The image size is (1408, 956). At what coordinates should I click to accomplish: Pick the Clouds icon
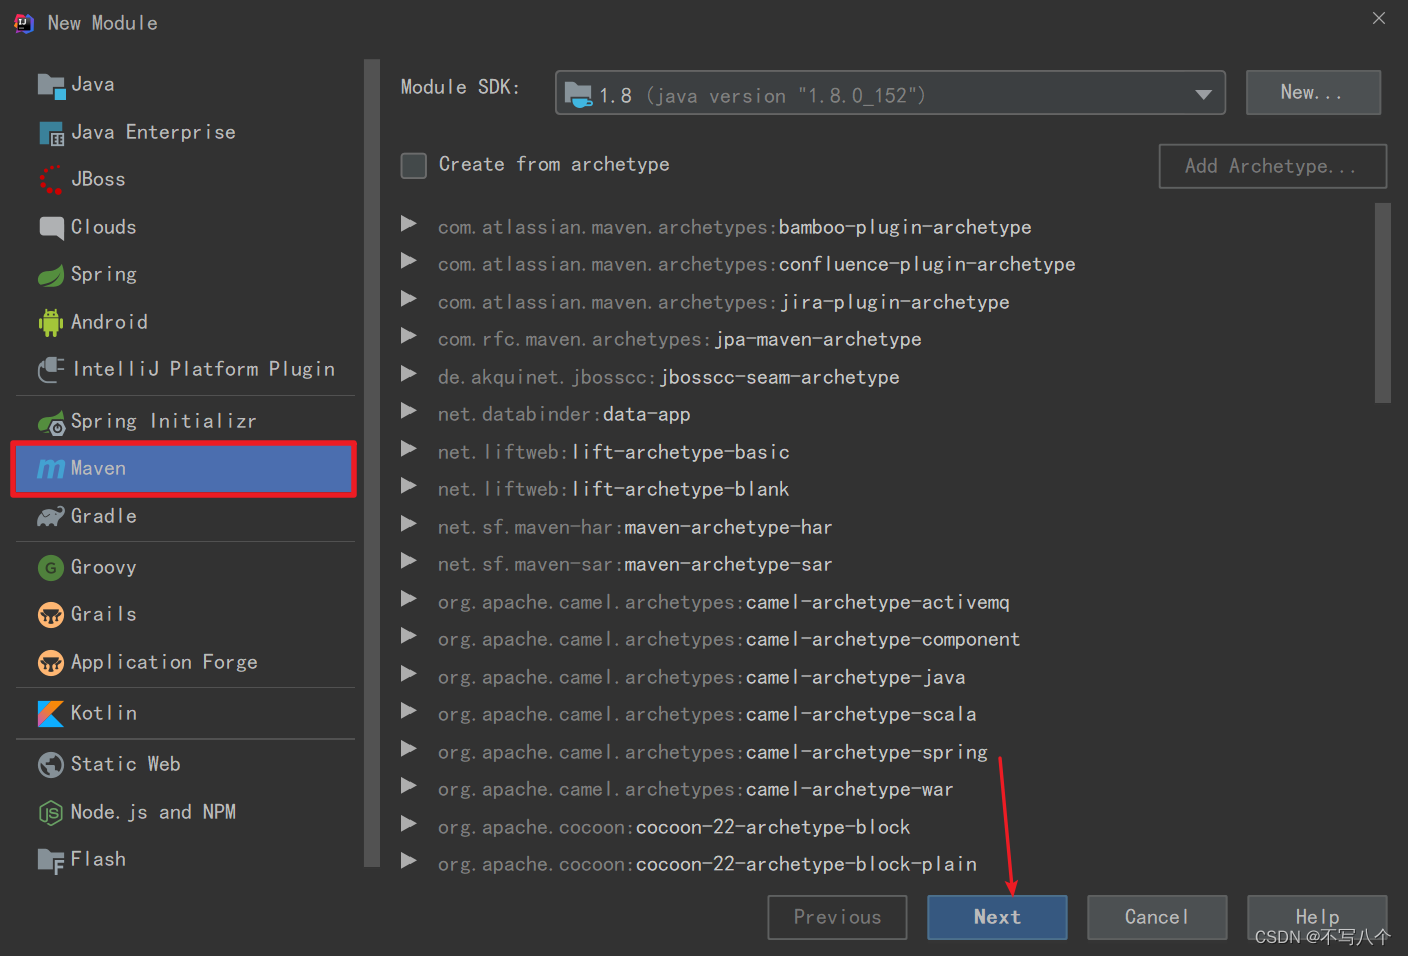(51, 228)
